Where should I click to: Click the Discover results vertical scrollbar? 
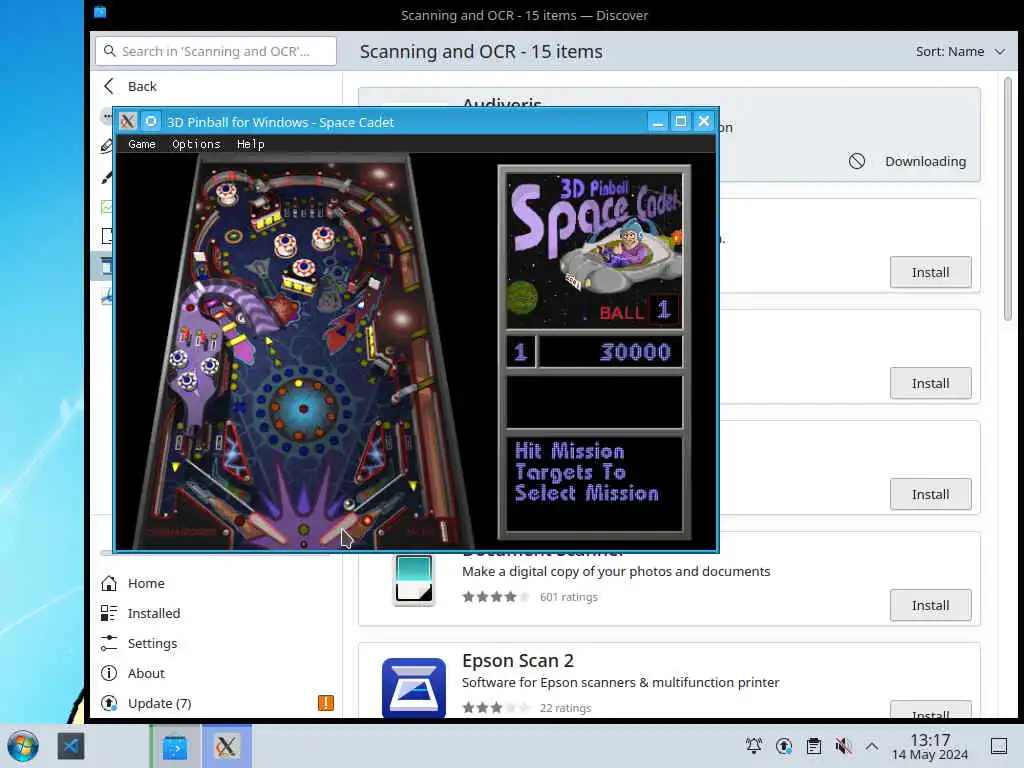tap(1008, 199)
